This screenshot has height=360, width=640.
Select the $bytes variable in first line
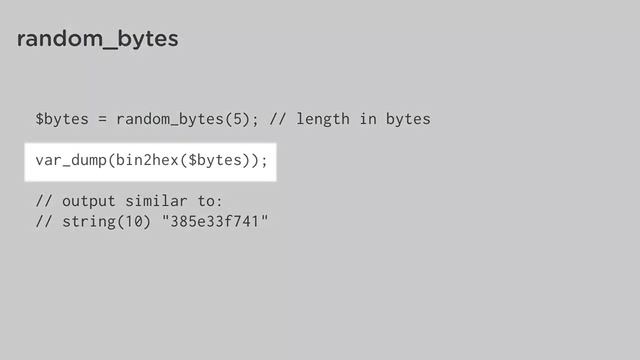click(62, 119)
